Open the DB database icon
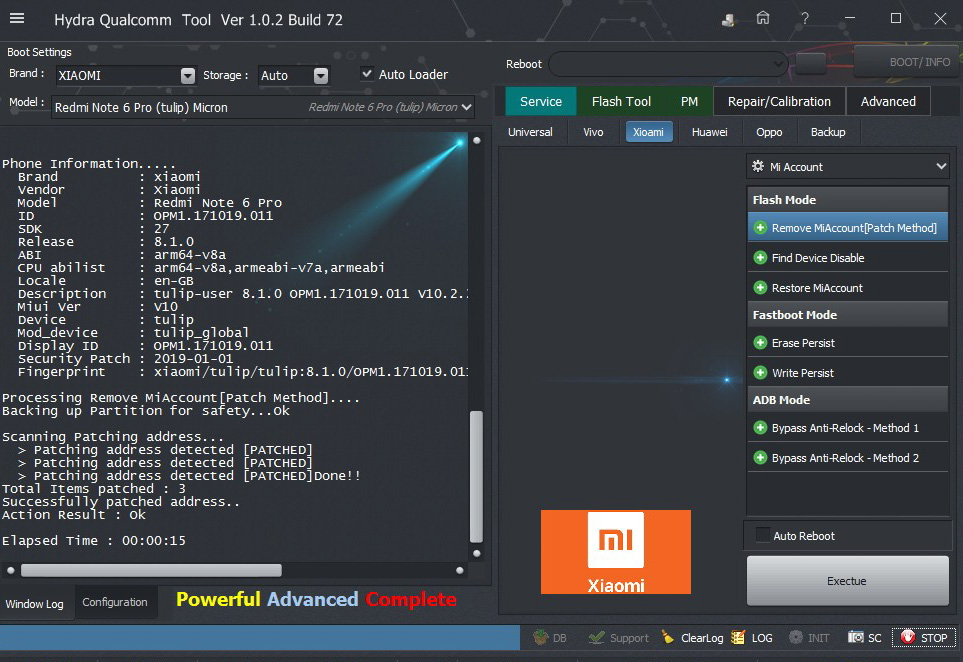The height and width of the screenshot is (662, 963). click(x=541, y=637)
